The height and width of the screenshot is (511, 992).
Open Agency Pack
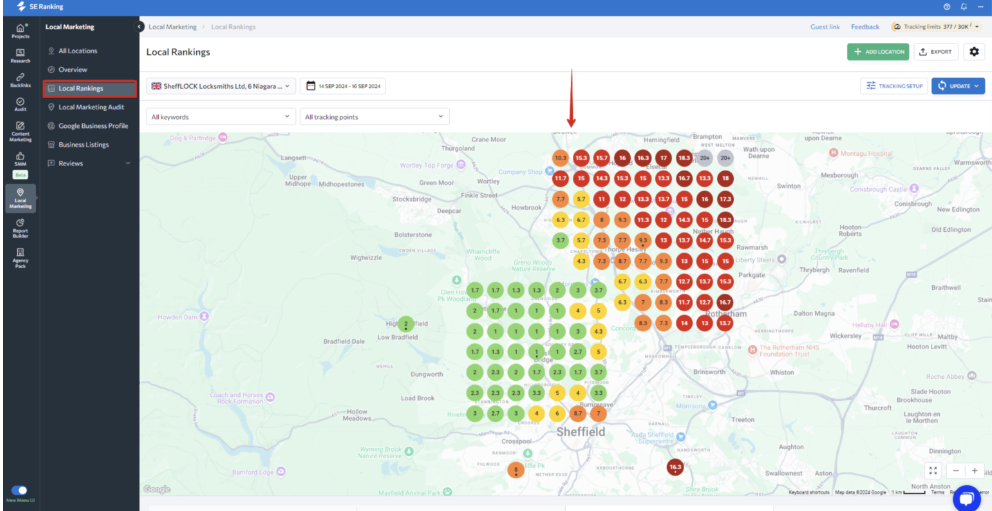tap(20, 257)
